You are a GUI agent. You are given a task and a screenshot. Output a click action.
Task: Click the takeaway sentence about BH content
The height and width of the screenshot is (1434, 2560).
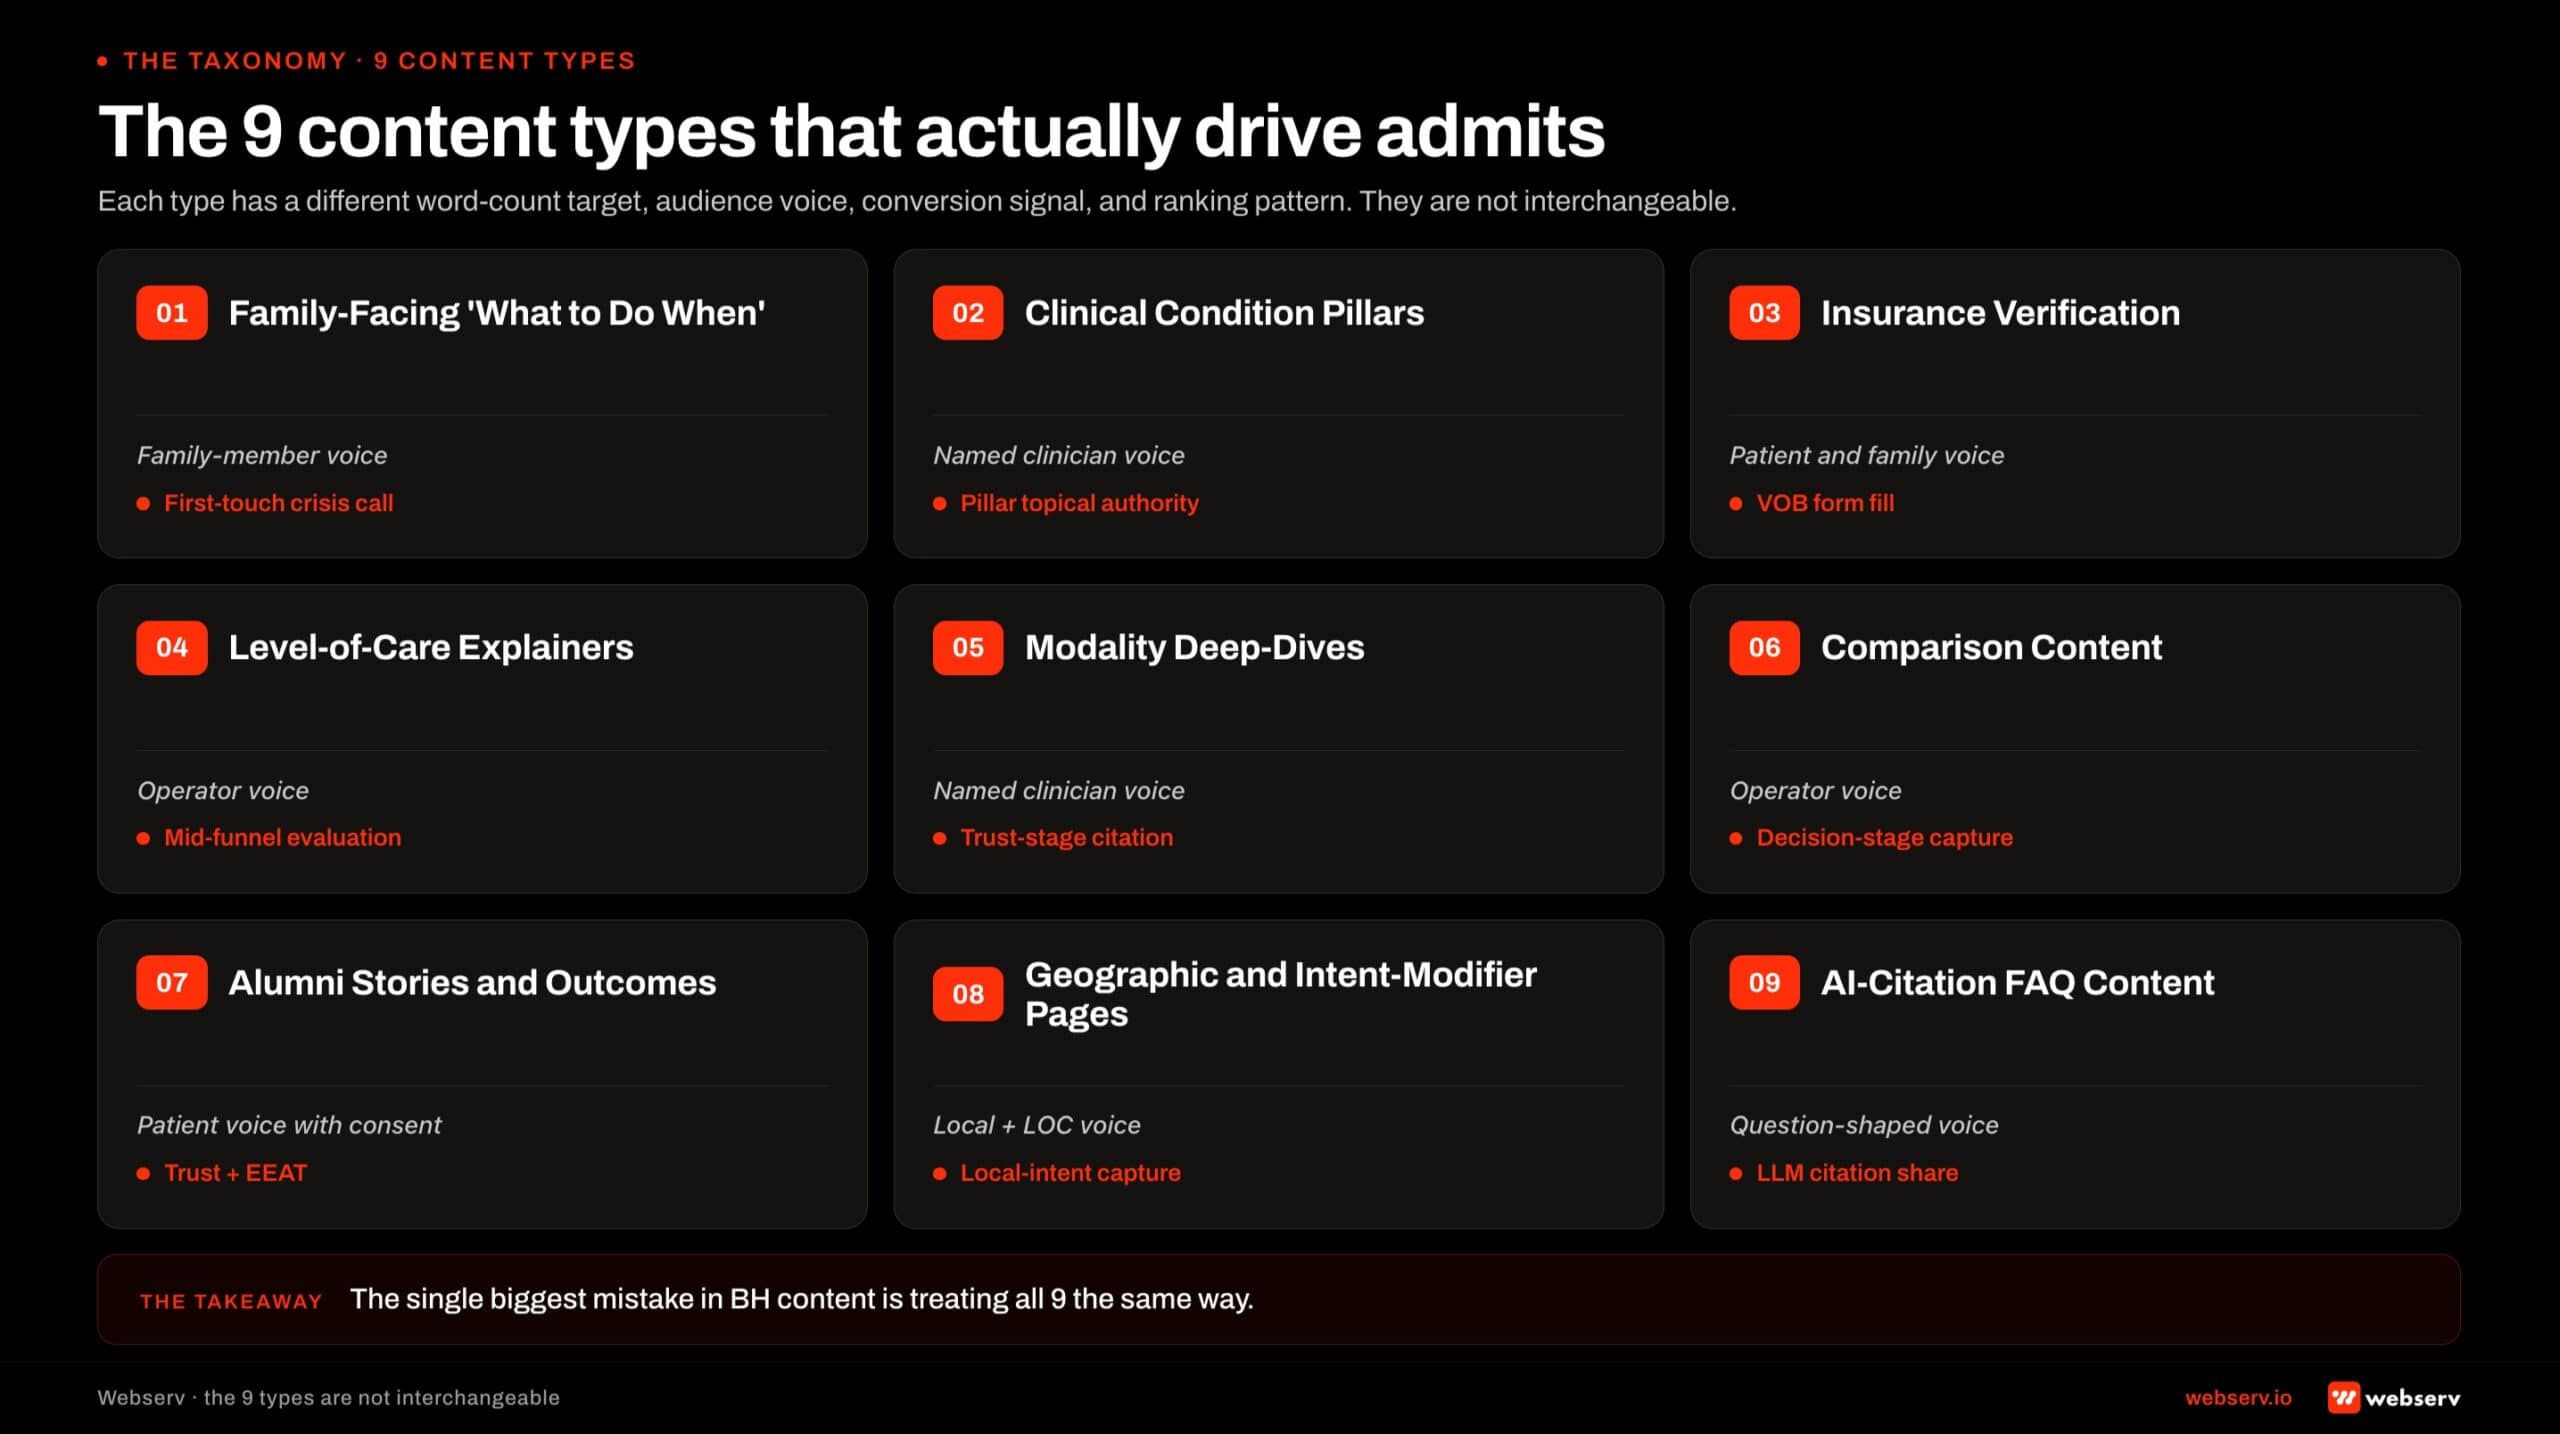pyautogui.click(x=801, y=1299)
